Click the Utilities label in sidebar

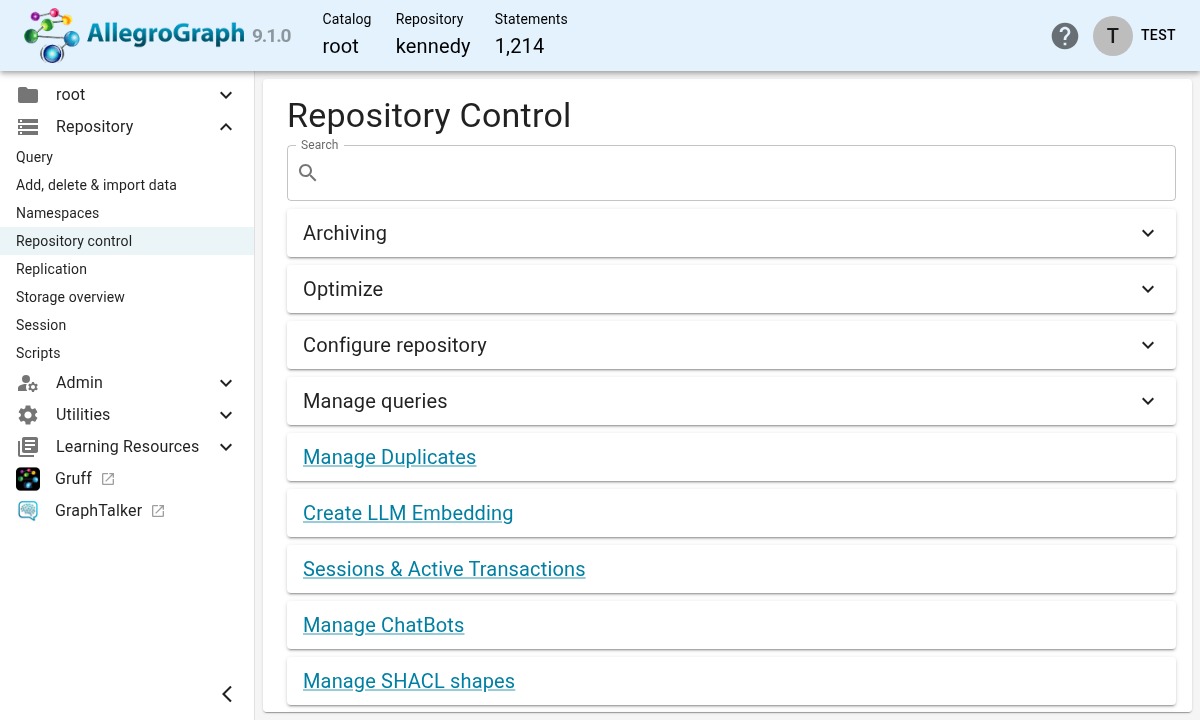click(83, 415)
